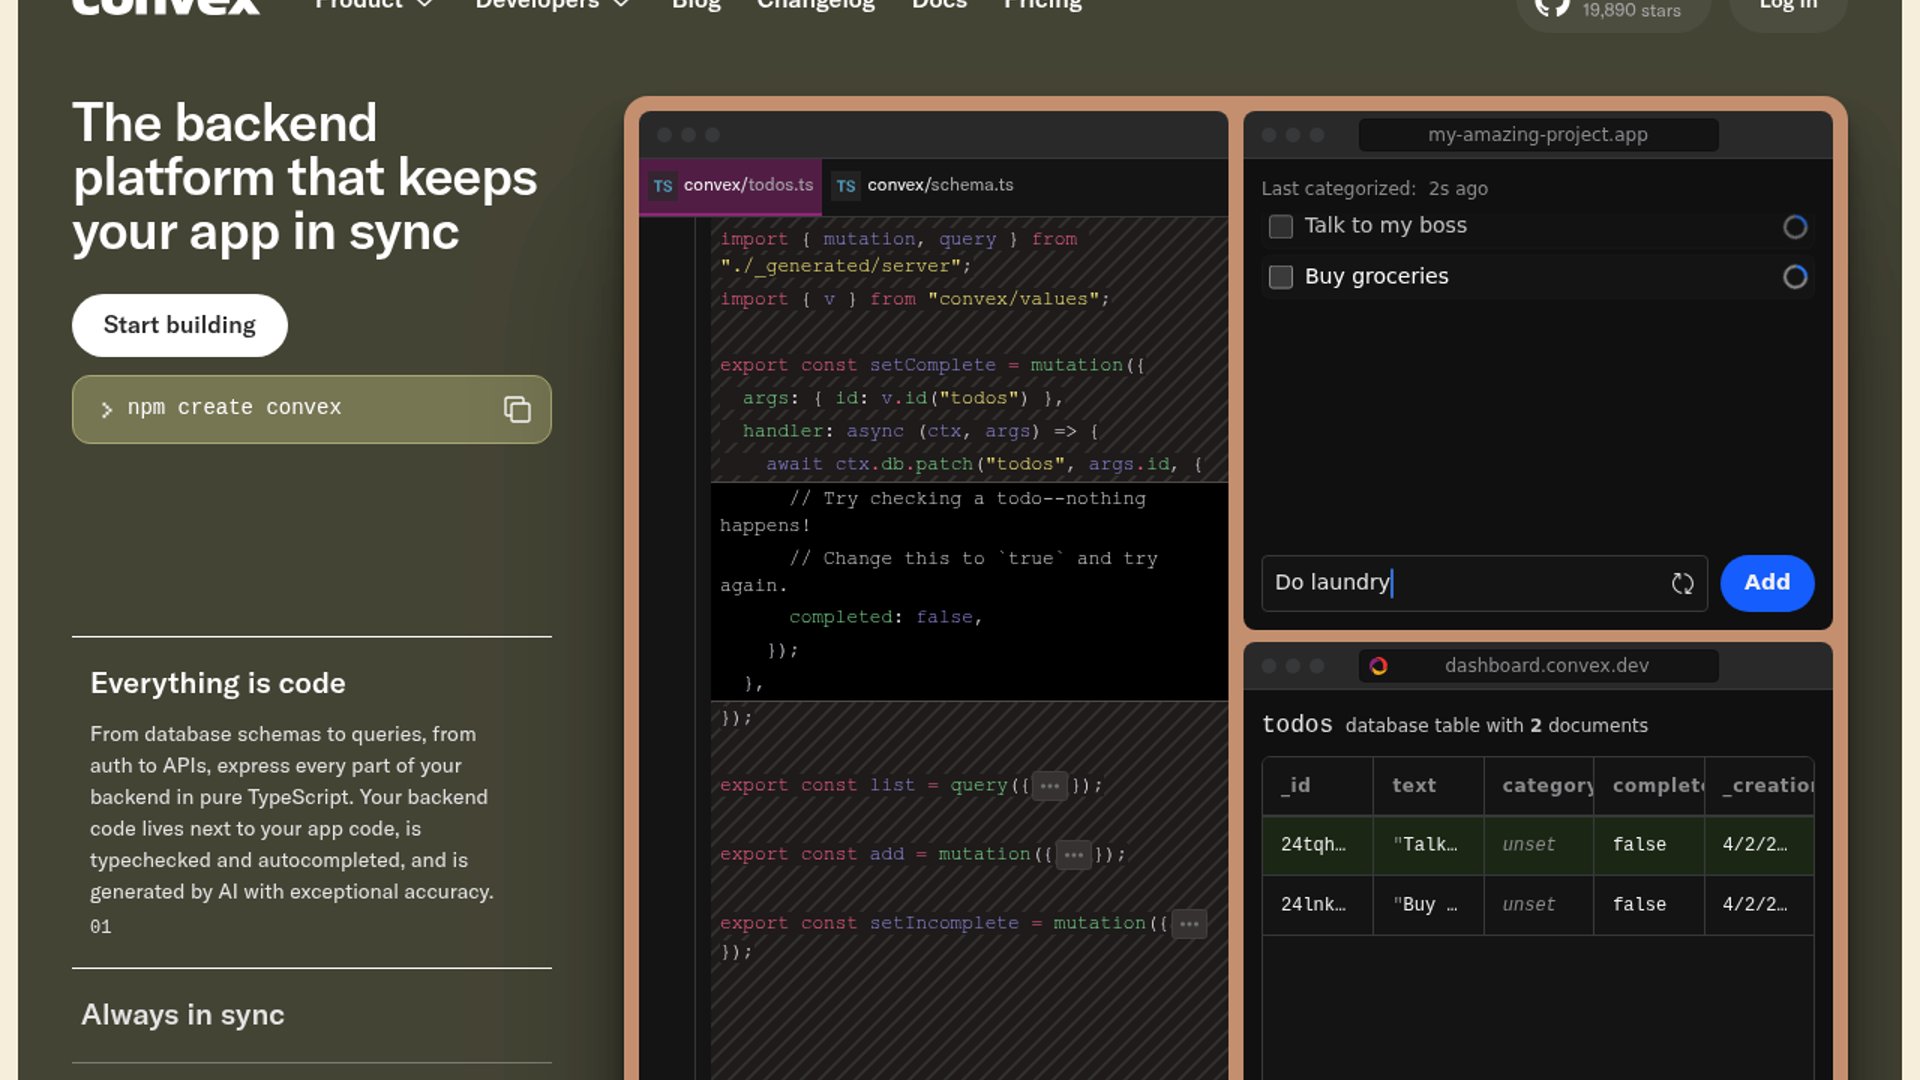The height and width of the screenshot is (1080, 1920).
Task: Expand the collapsed list query code block
Action: pos(1049,786)
